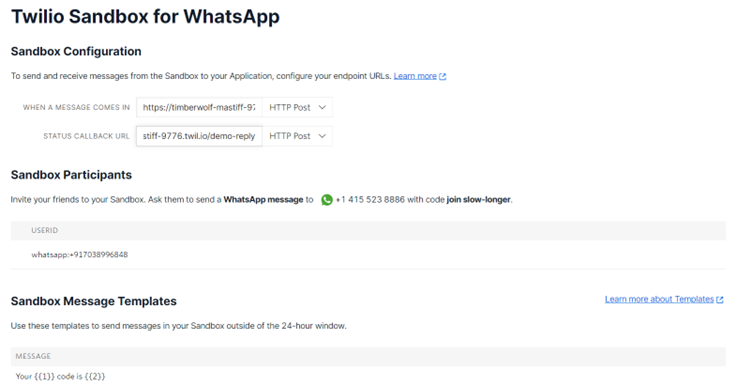Click the Sandbox Participants heading
Image resolution: width=752 pixels, height=386 pixels.
click(x=71, y=175)
